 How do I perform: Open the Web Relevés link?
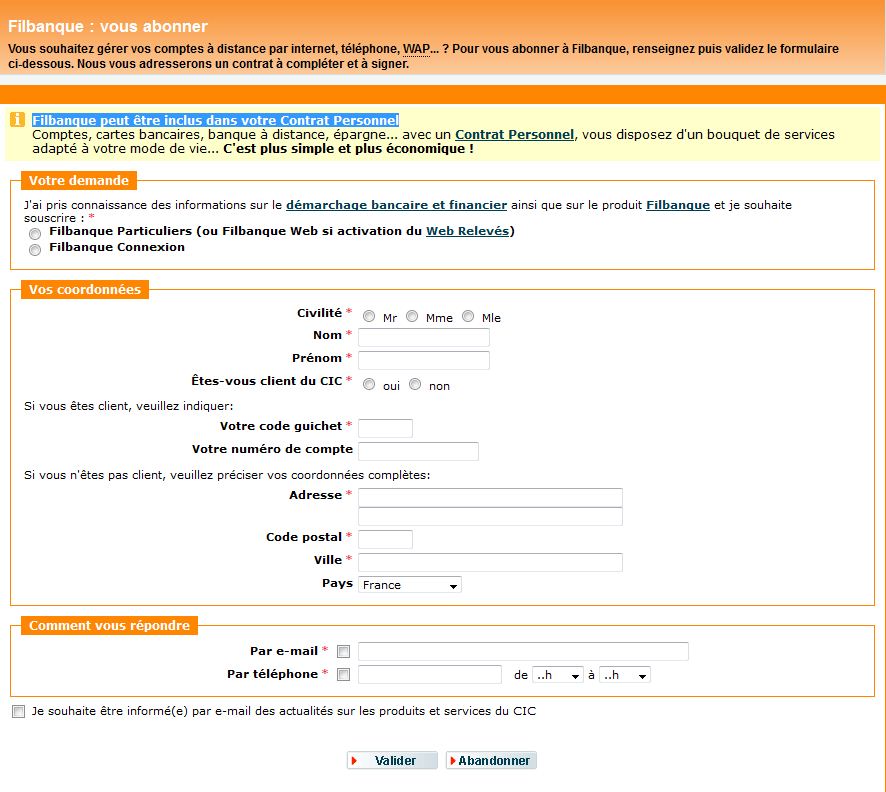pyautogui.click(x=467, y=231)
